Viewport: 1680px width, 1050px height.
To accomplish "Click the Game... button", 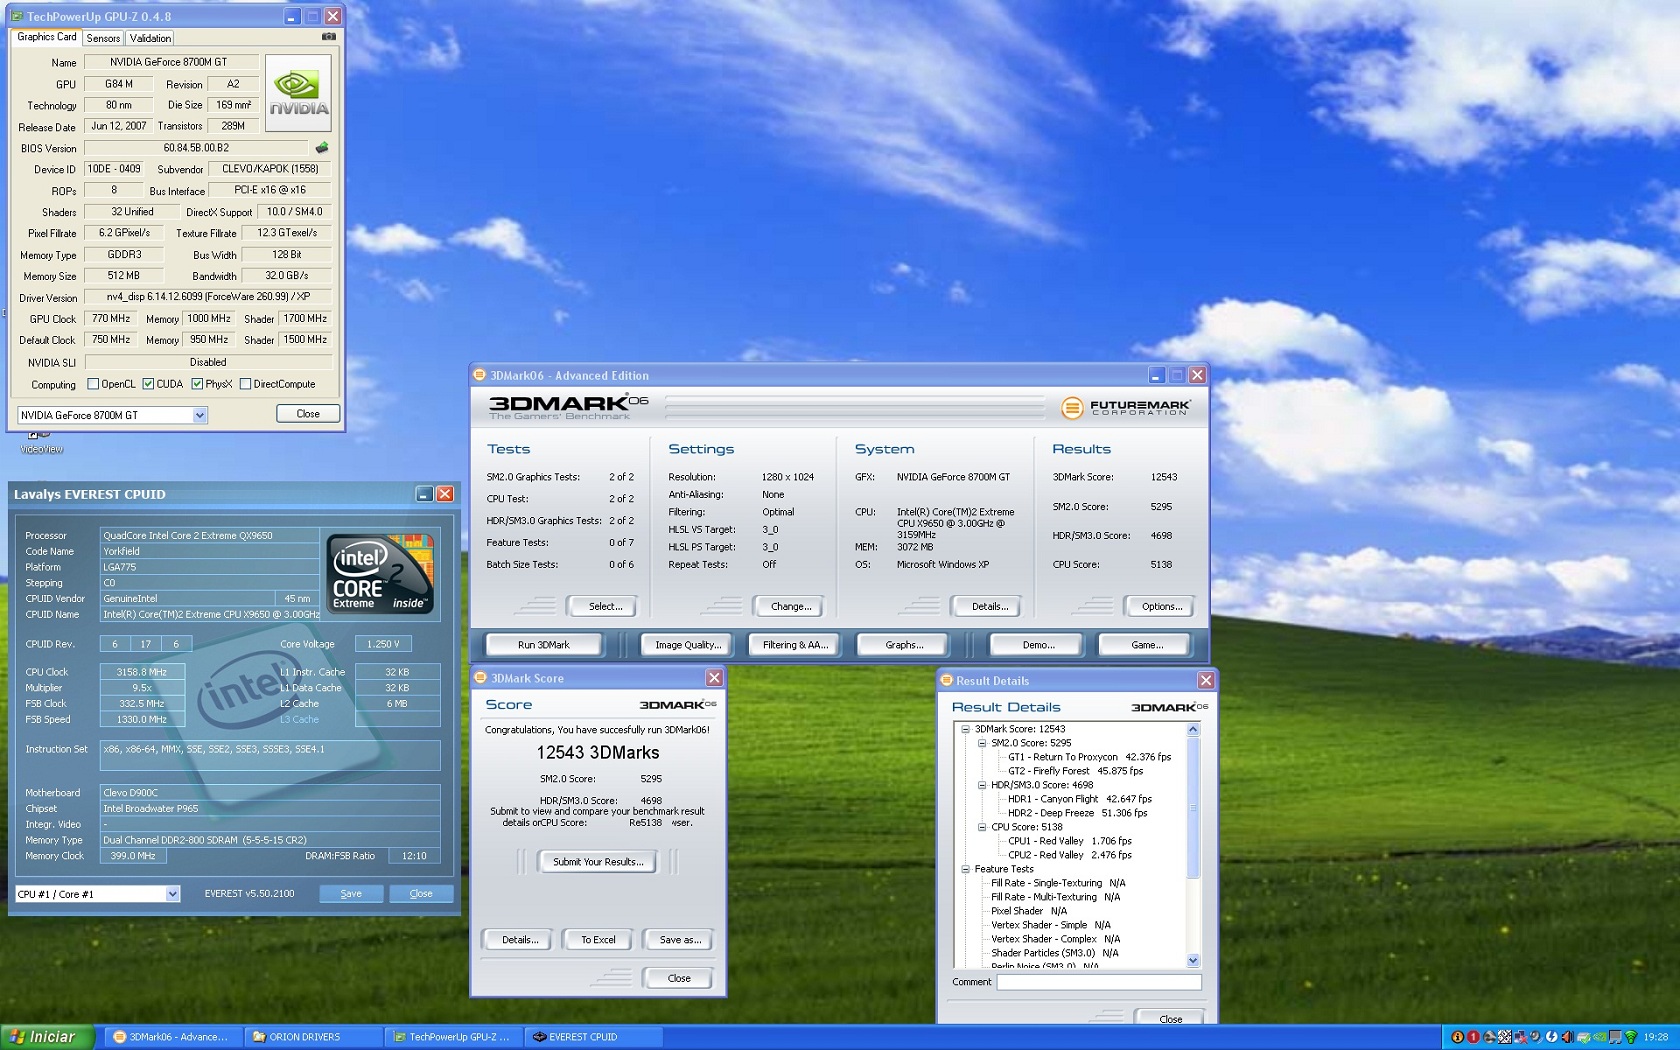I will [x=1147, y=645].
